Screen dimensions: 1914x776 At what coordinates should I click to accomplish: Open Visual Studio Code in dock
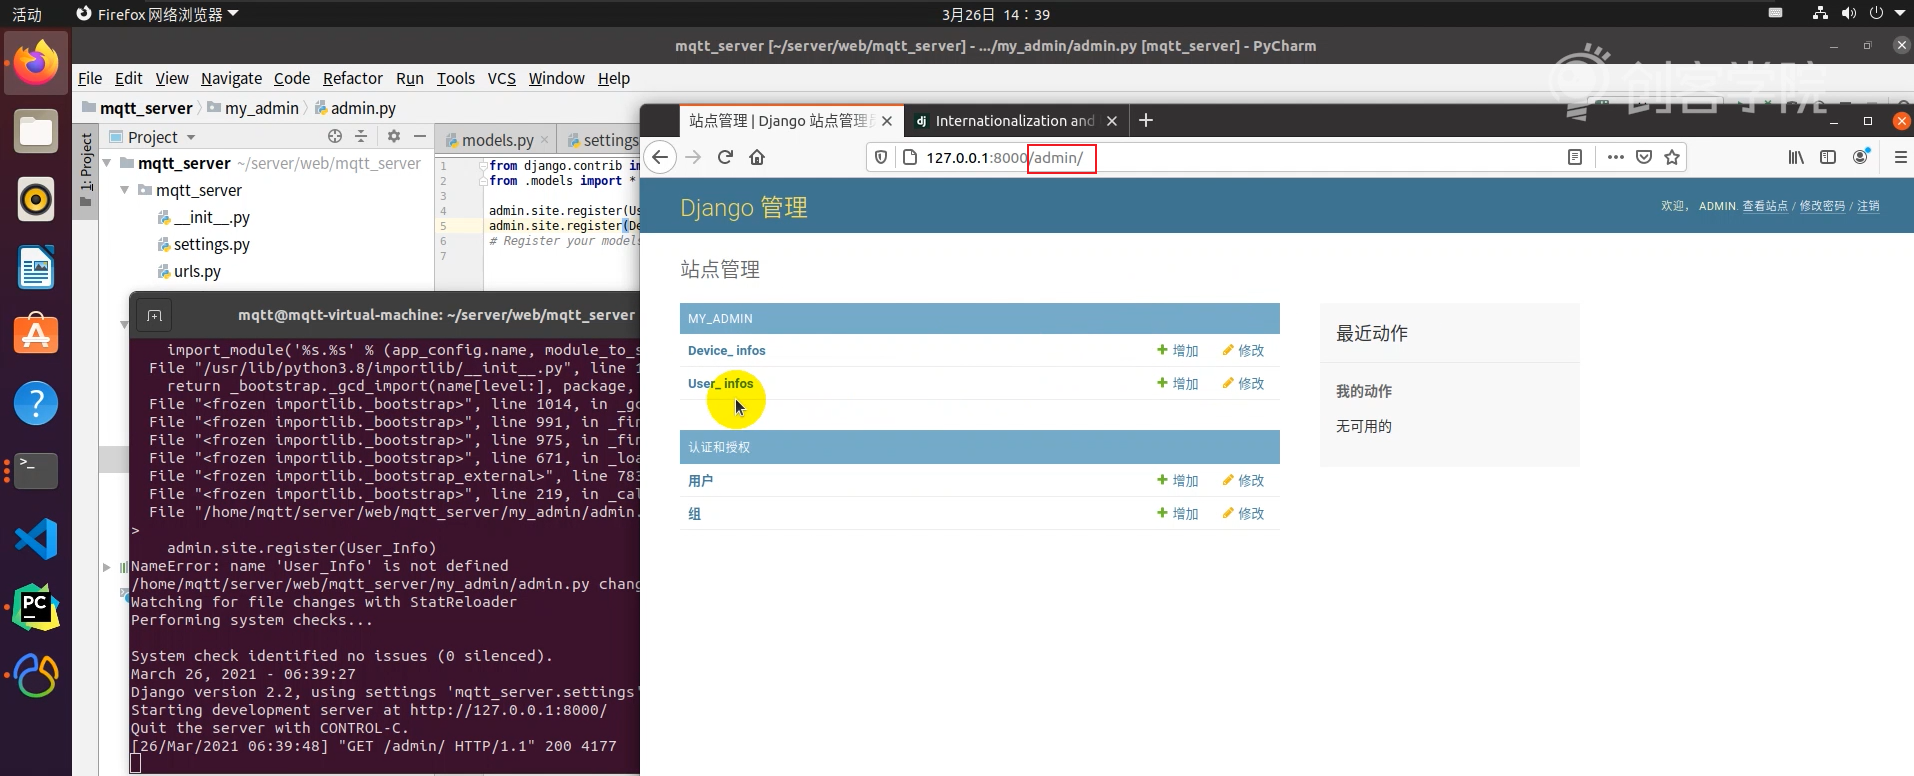(x=36, y=539)
